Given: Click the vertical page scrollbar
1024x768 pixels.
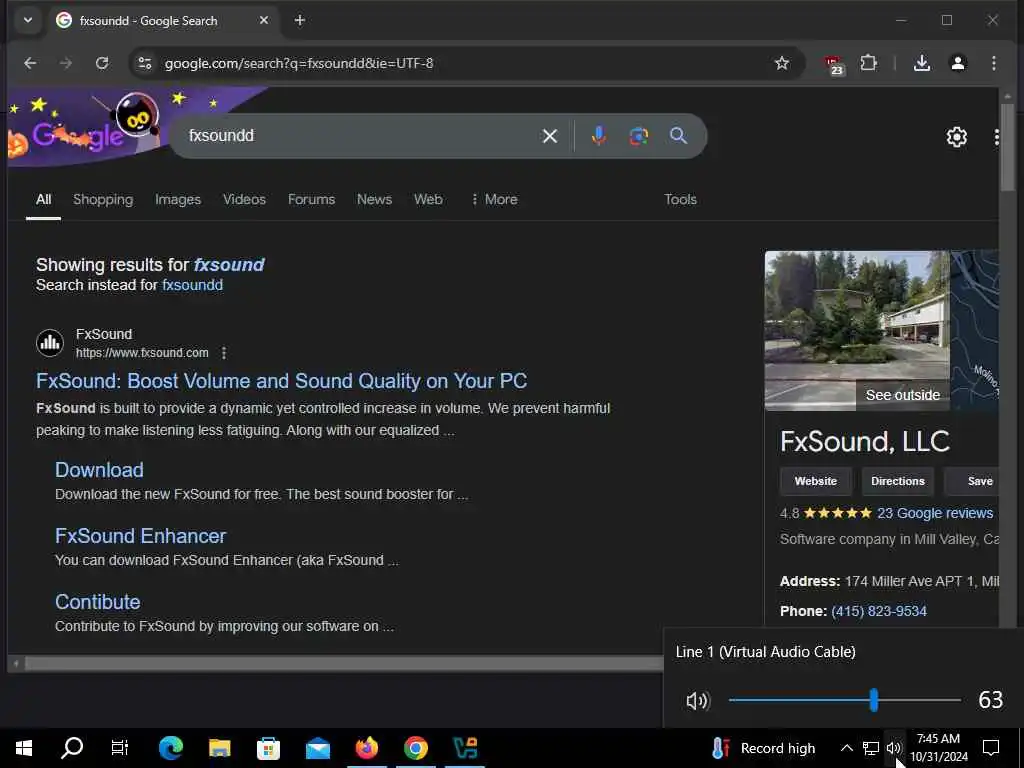Looking at the screenshot, I should coord(1007,147).
